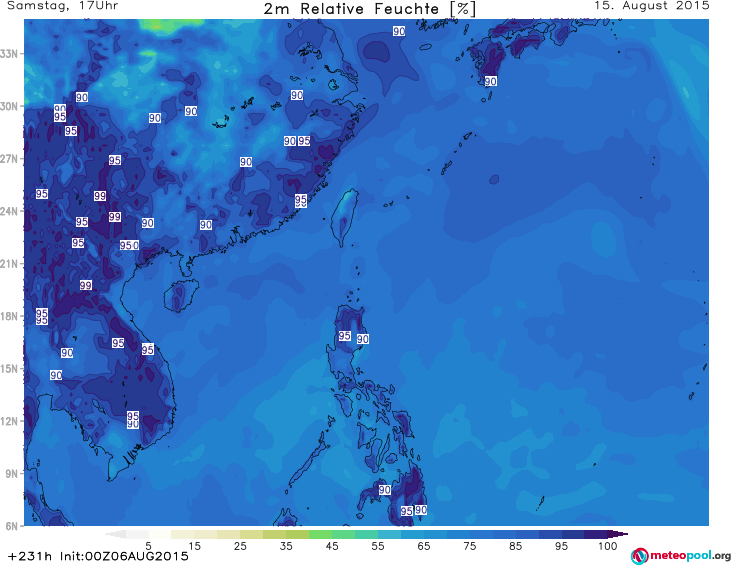Click the colorbar value label 55
This screenshot has width=733, height=566.
[378, 546]
